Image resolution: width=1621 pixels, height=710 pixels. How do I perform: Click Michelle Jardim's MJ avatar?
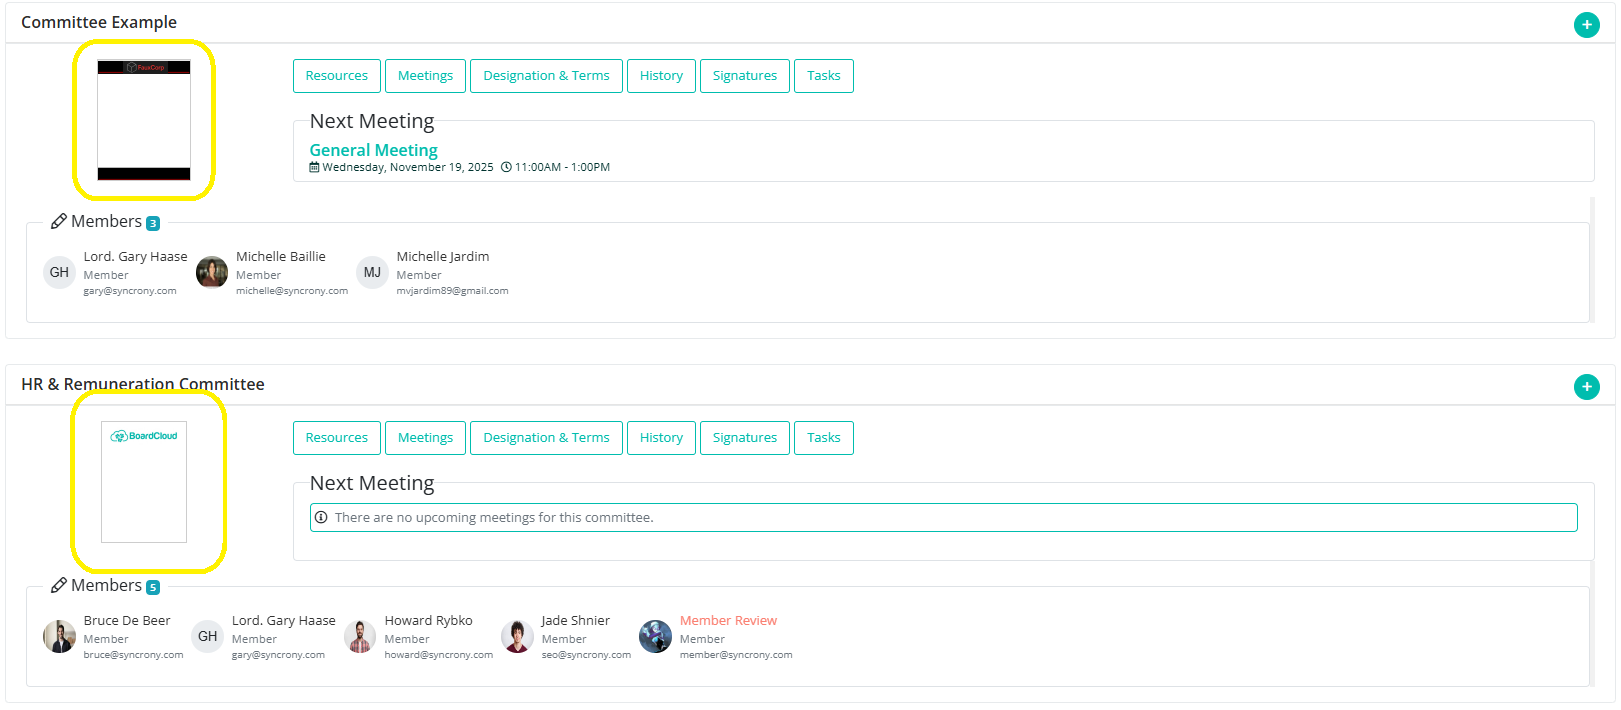(x=372, y=272)
